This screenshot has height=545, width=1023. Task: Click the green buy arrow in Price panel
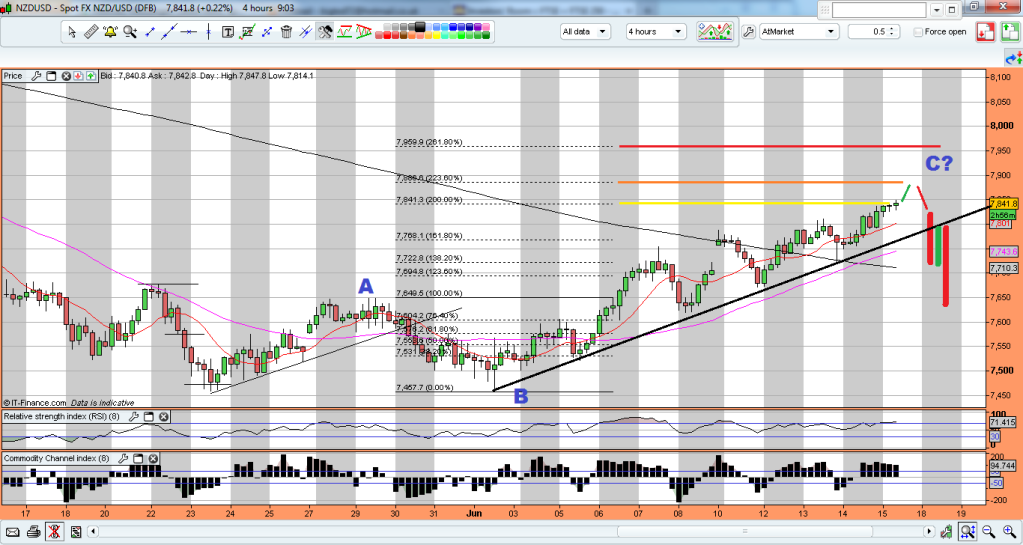click(x=90, y=76)
